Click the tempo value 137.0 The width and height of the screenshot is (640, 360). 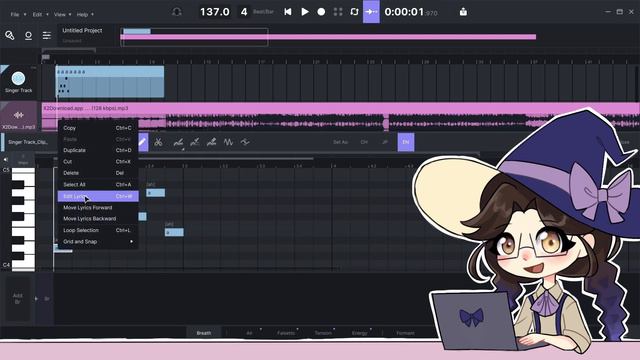(215, 12)
